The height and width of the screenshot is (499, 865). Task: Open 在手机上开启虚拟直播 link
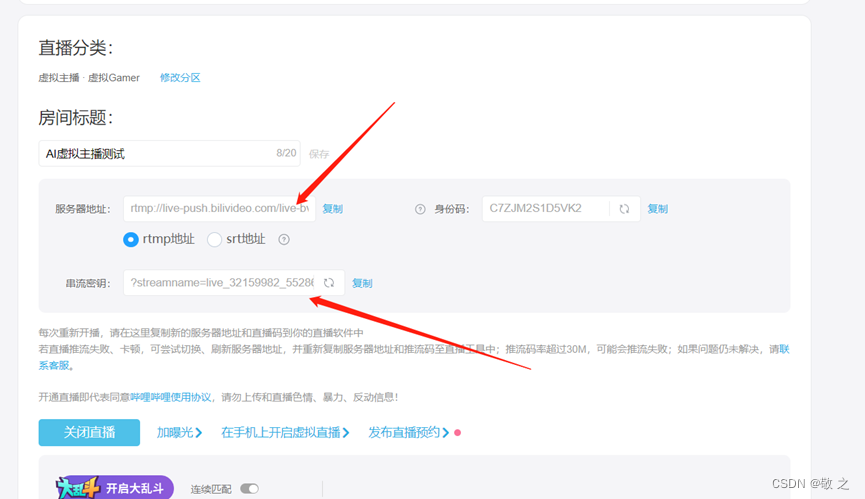[x=285, y=433]
